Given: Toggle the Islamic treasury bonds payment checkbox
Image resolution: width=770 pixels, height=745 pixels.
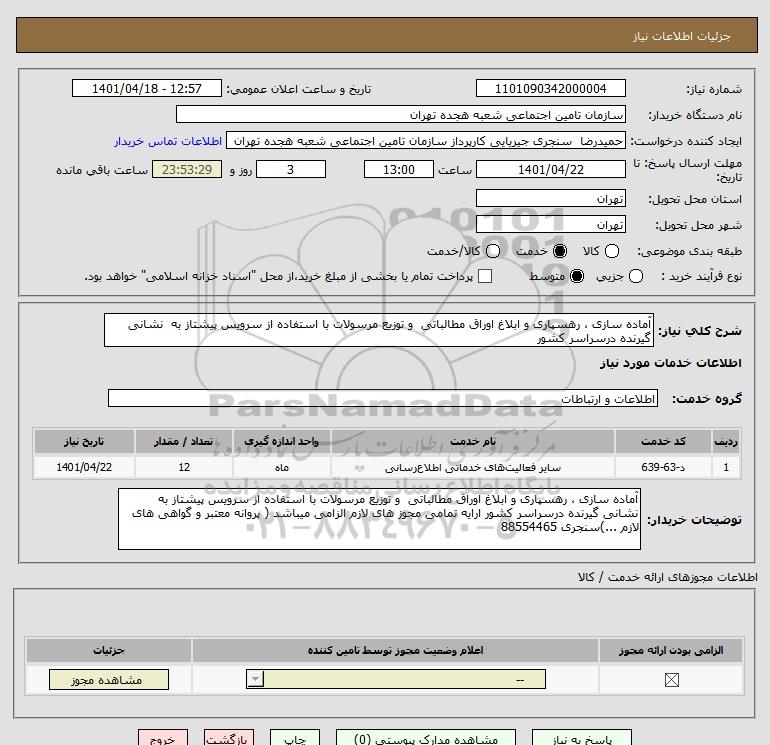Looking at the screenshot, I should tap(485, 276).
